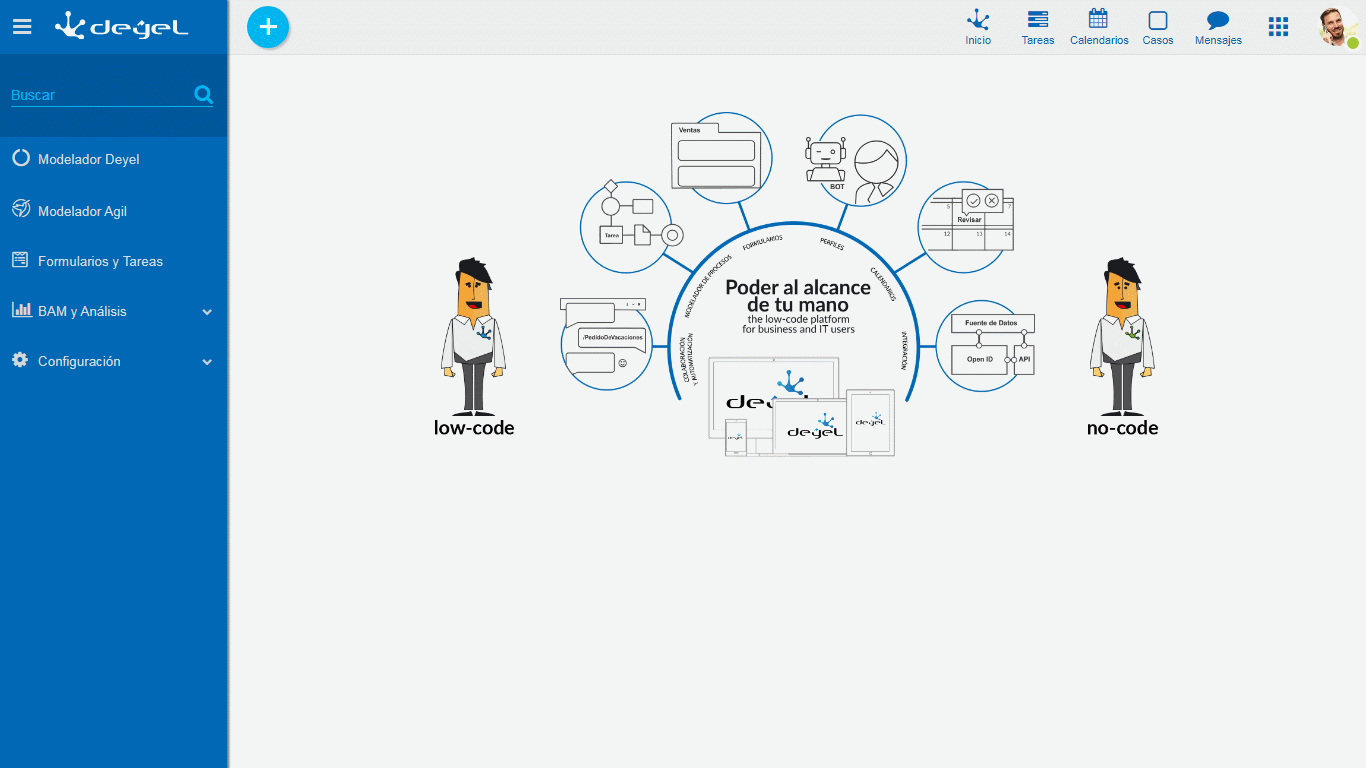Click the Fuente de Datos integration circle
1366x768 pixels.
[x=983, y=346]
